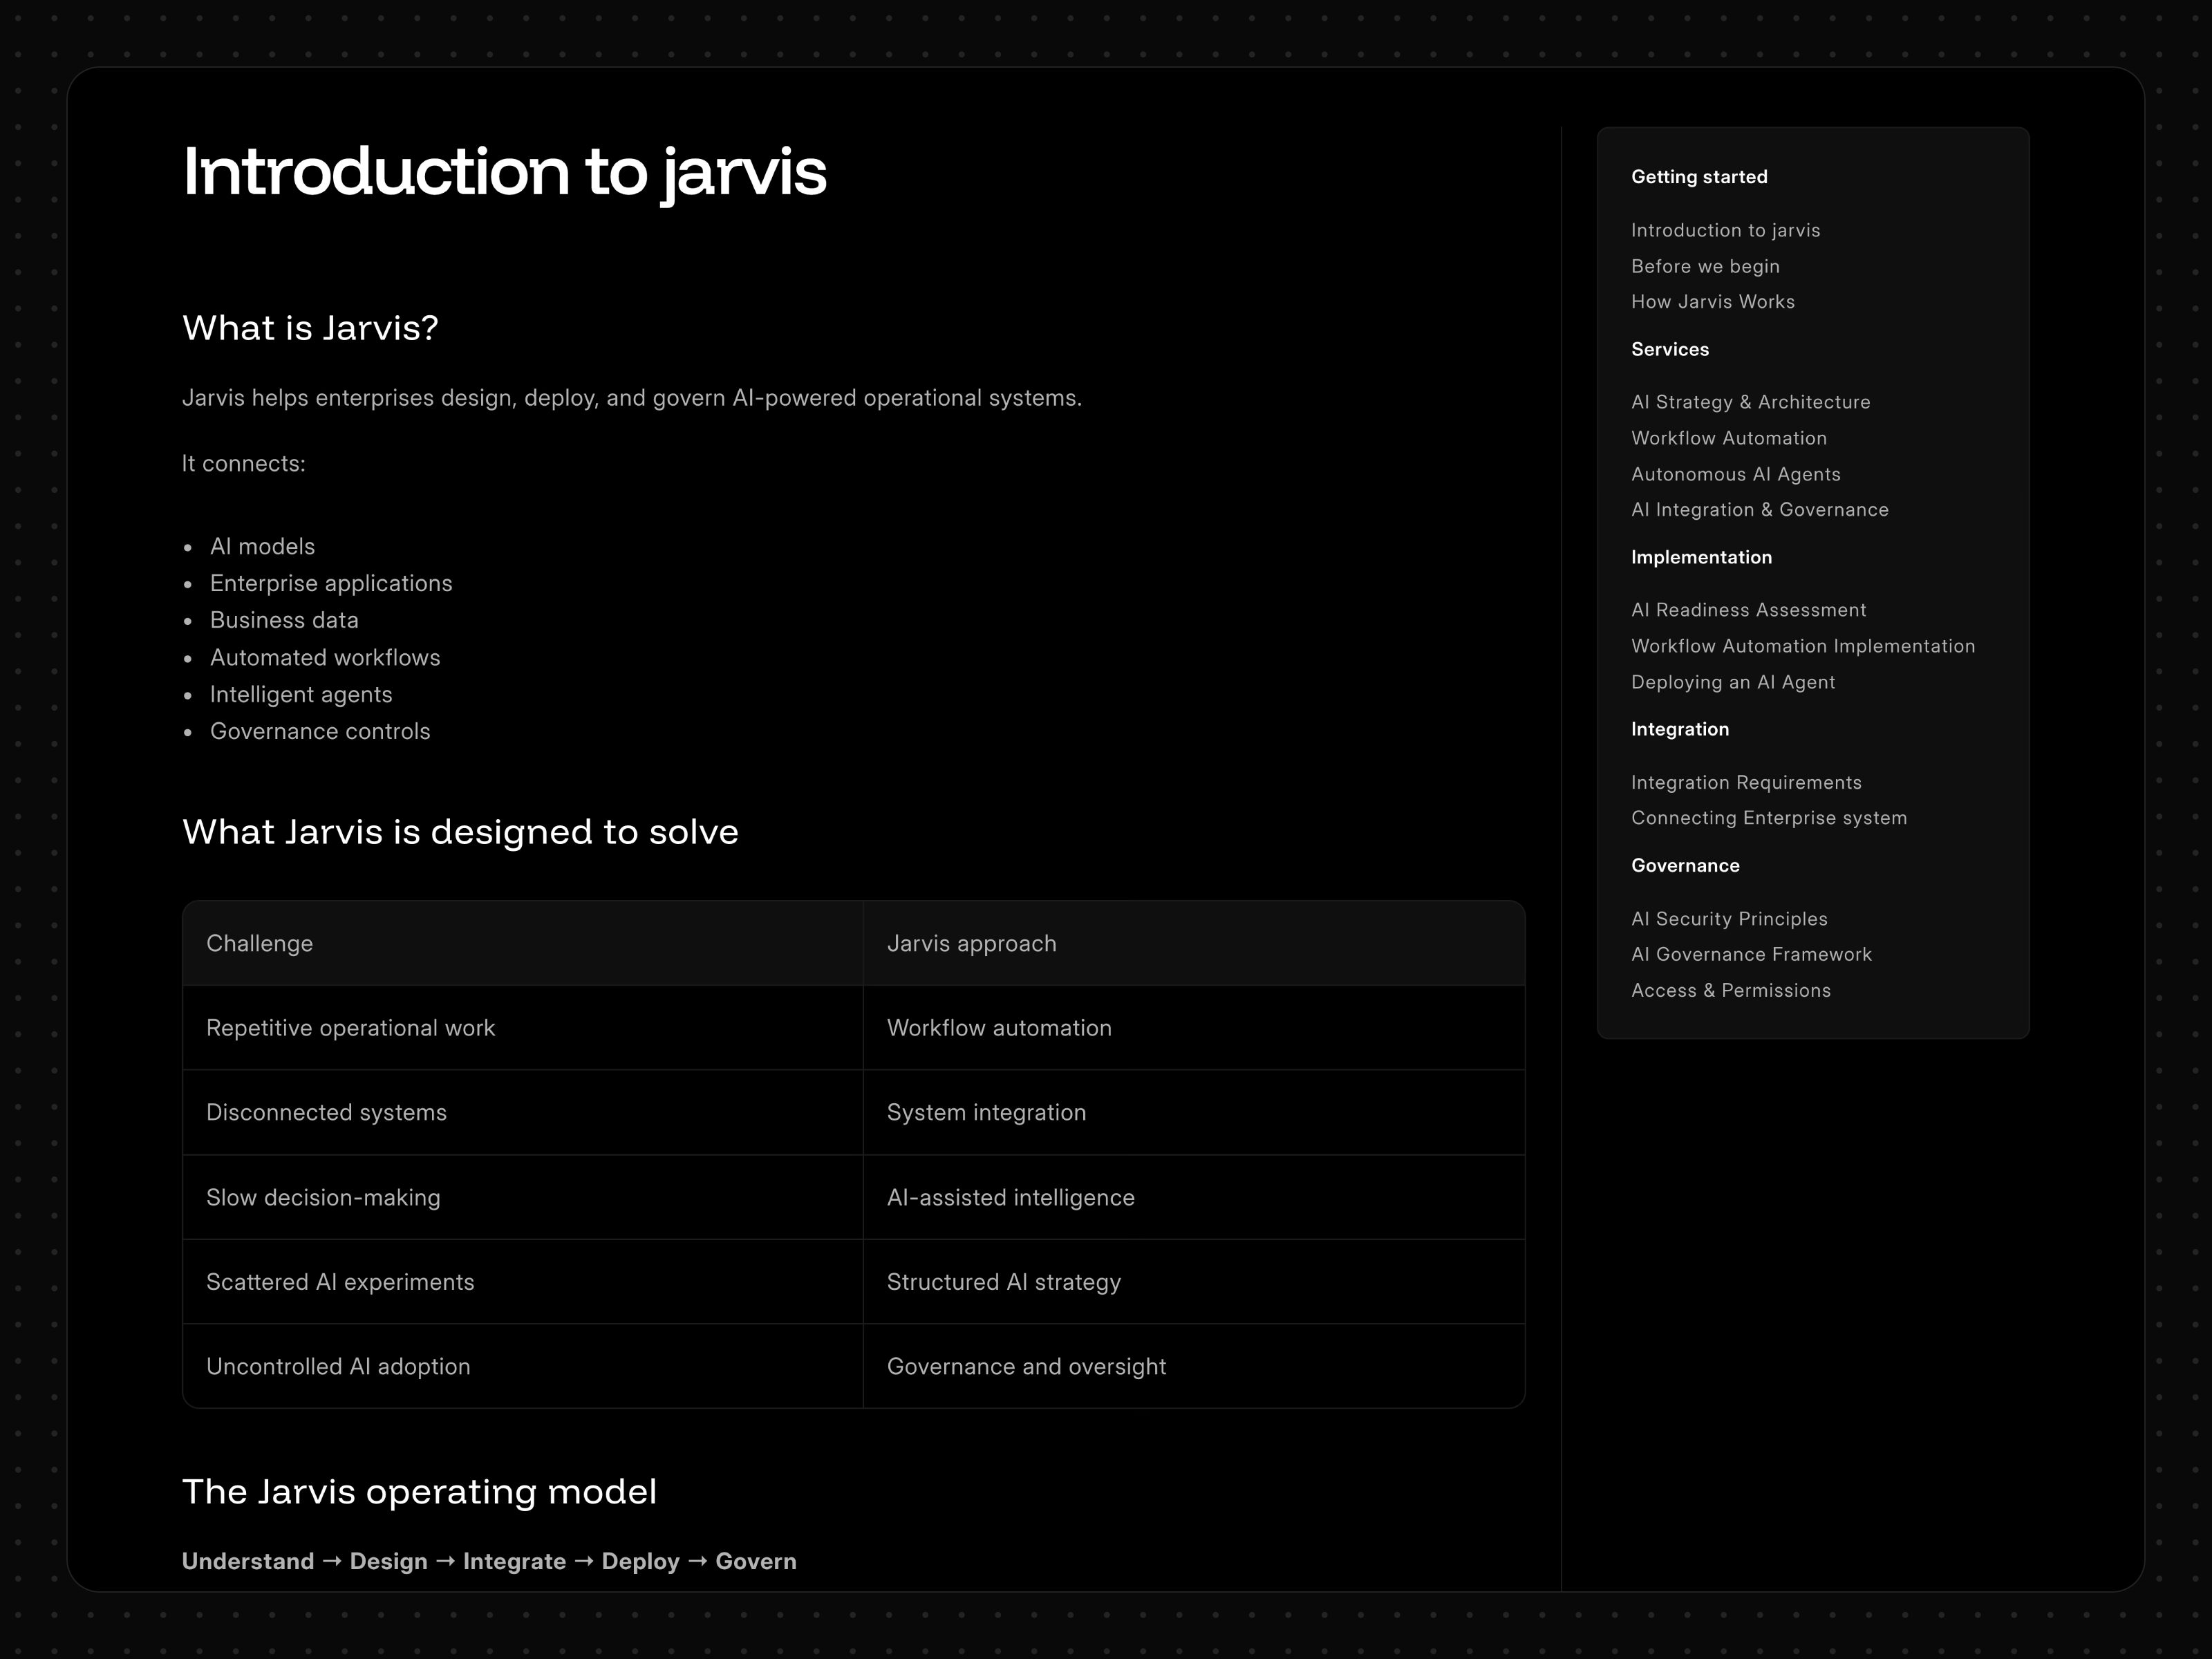Click the "Business data" bullet item

tap(284, 620)
